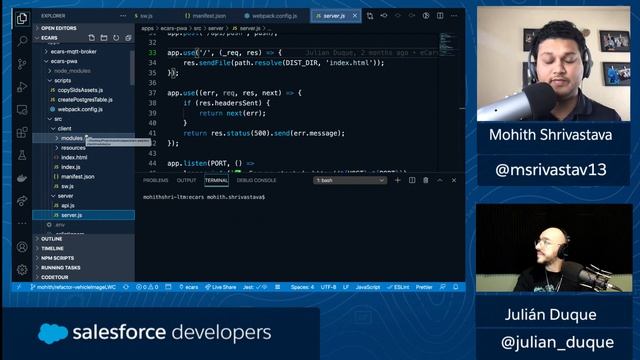Click the git branch name in status bar
Screen dimensions: 640x360
[73, 287]
